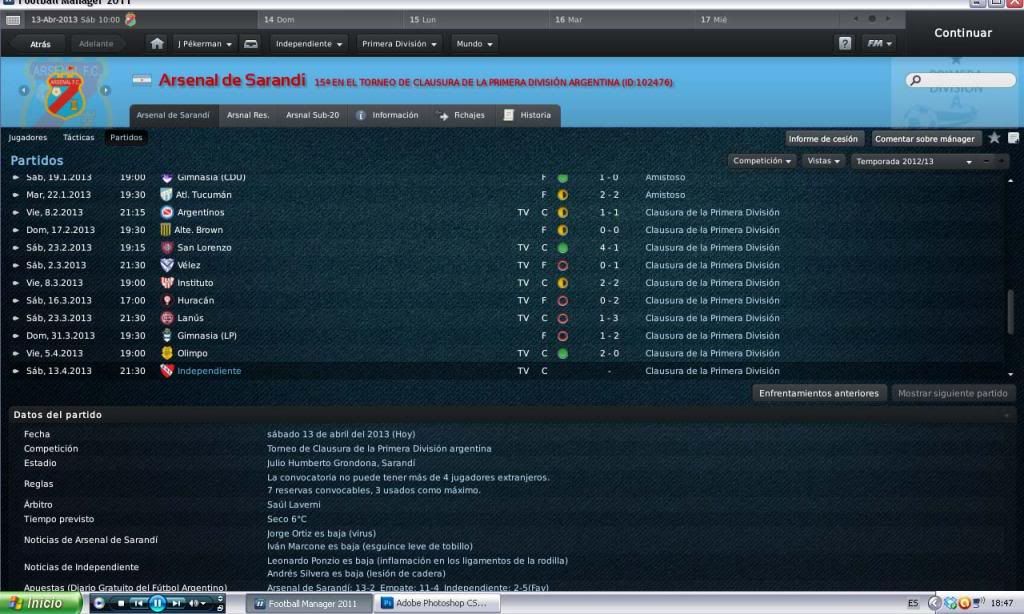Click the Alte. Brown club badge

pyautogui.click(x=165, y=230)
